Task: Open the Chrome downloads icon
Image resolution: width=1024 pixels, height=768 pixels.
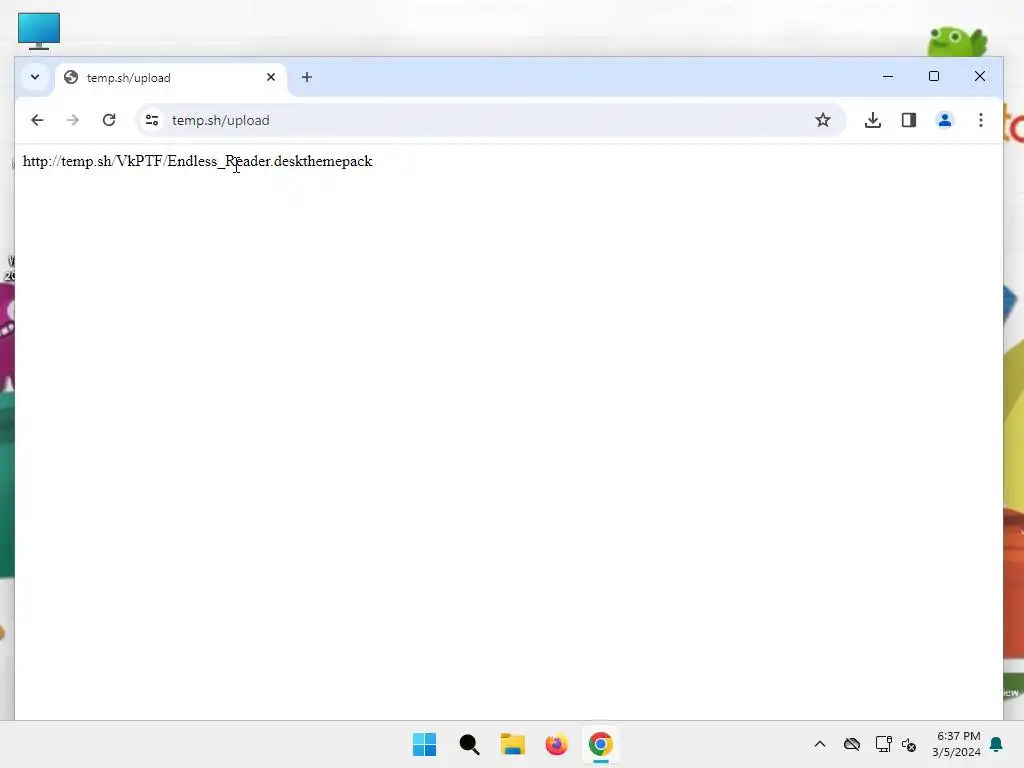Action: click(872, 120)
